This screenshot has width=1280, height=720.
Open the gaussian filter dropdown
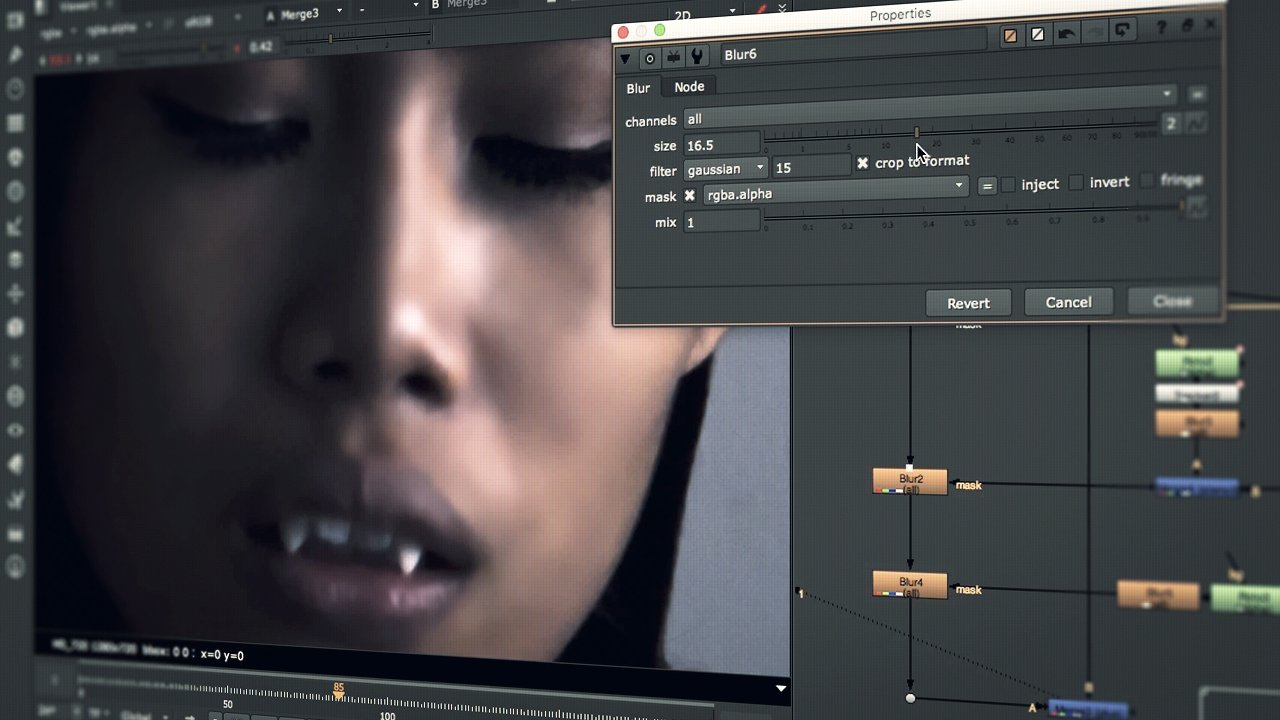click(x=725, y=168)
